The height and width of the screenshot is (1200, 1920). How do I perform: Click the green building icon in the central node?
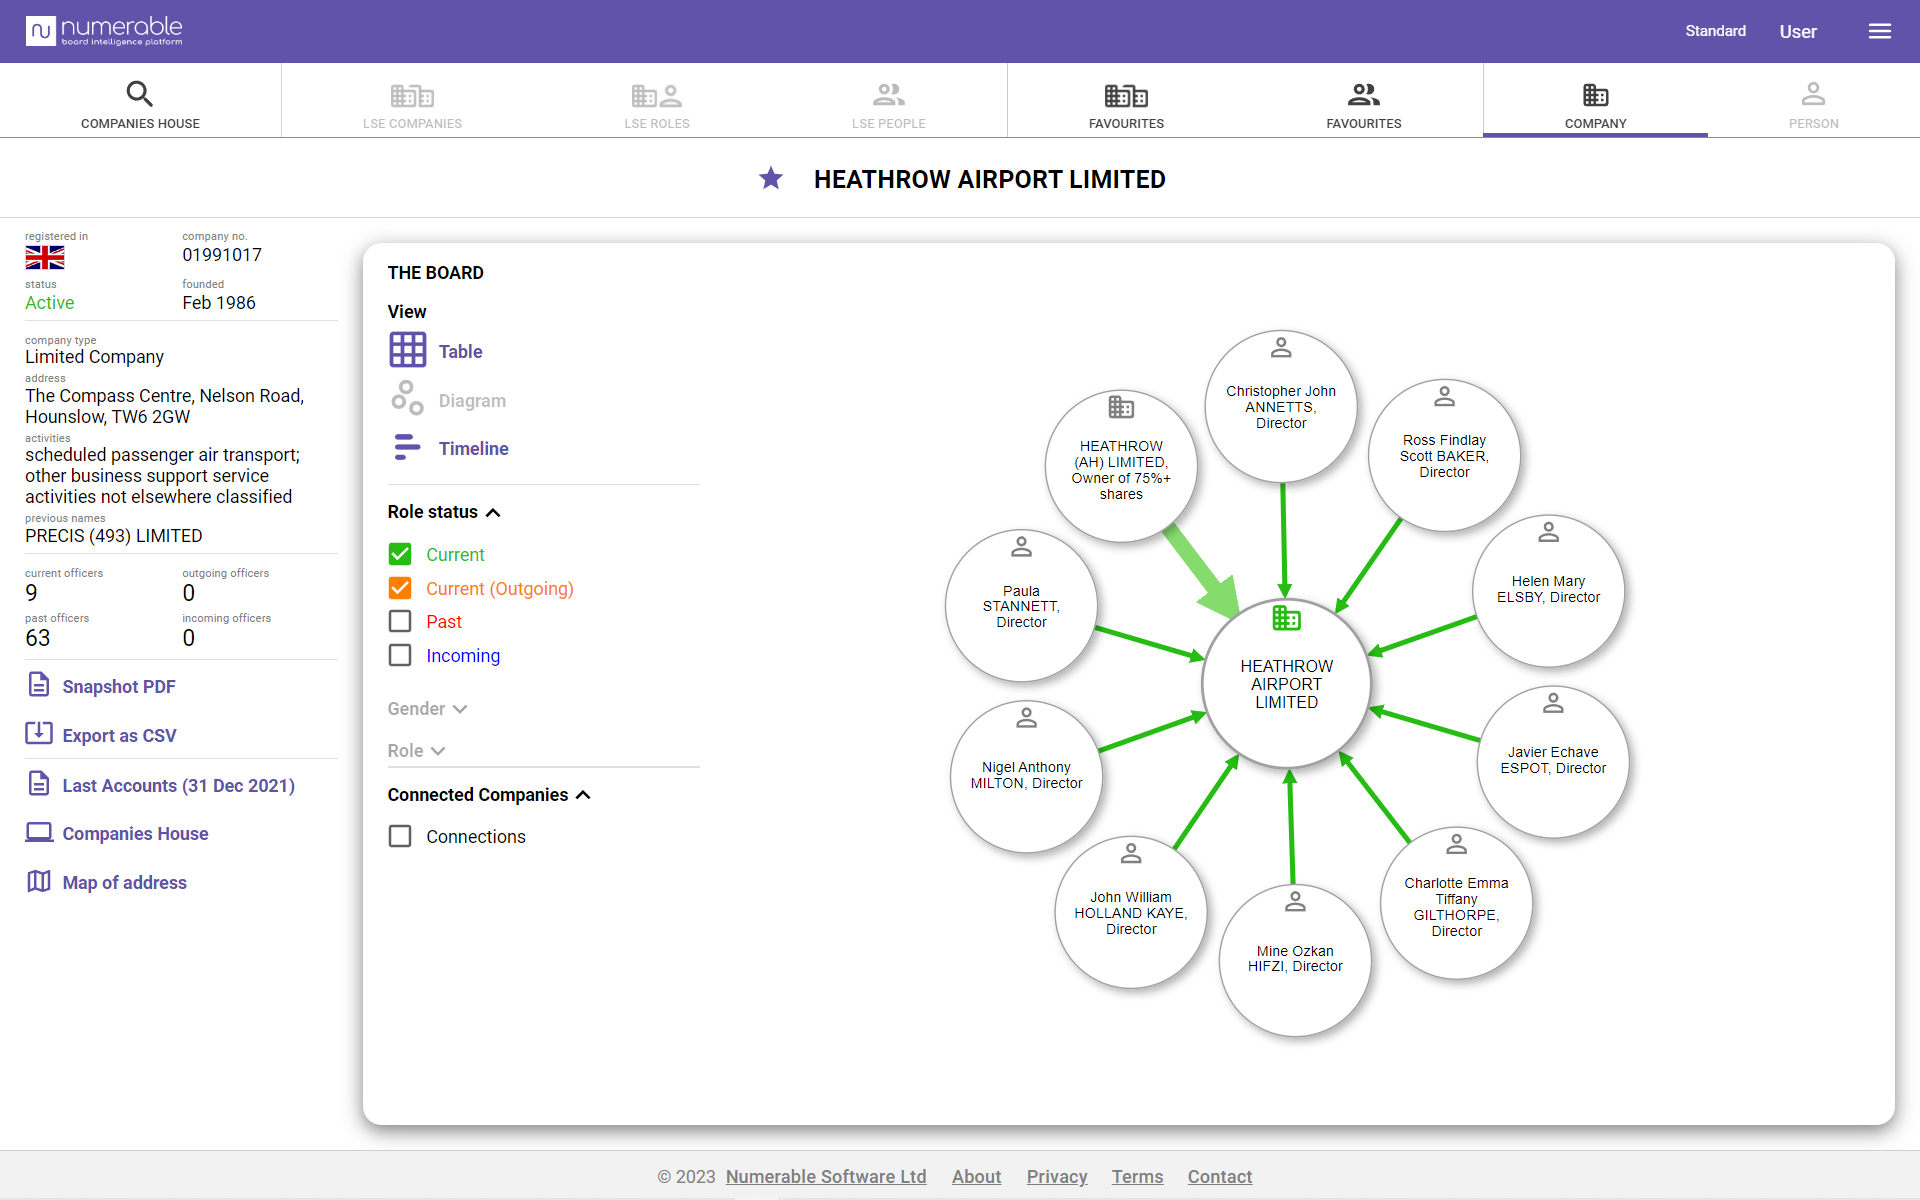point(1286,618)
